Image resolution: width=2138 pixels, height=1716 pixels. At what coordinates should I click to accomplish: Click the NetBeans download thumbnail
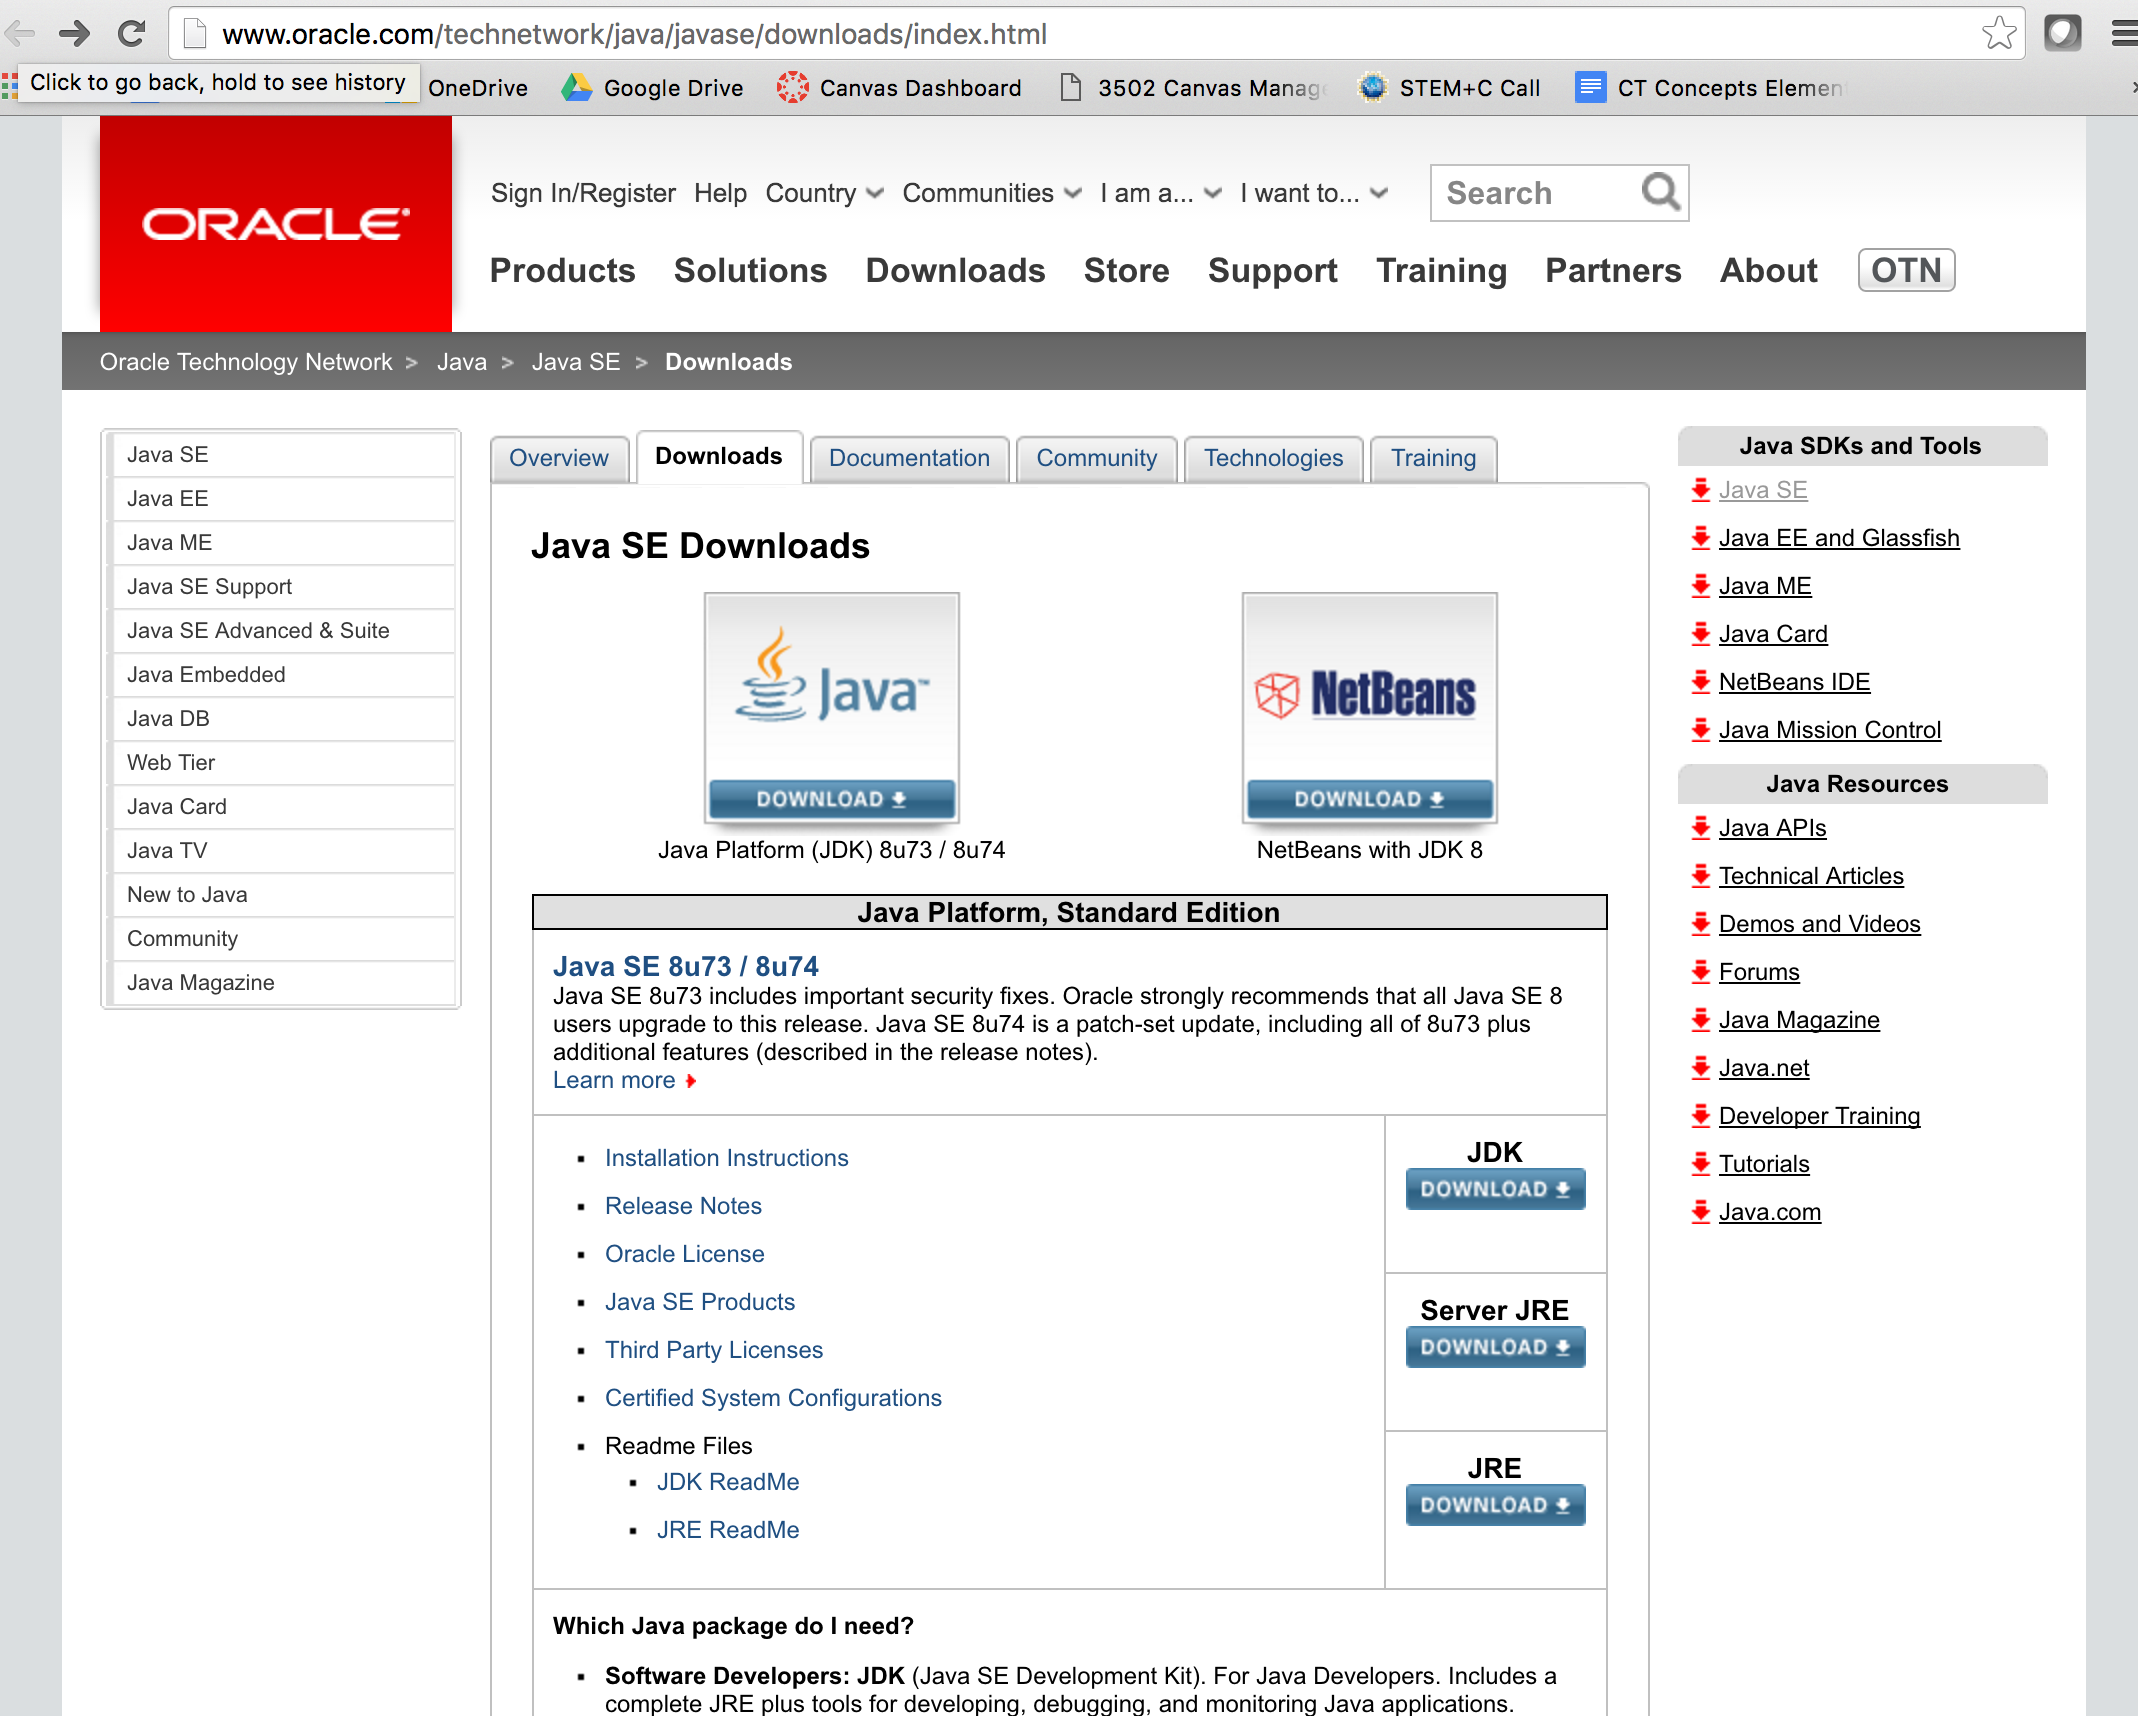pyautogui.click(x=1368, y=708)
